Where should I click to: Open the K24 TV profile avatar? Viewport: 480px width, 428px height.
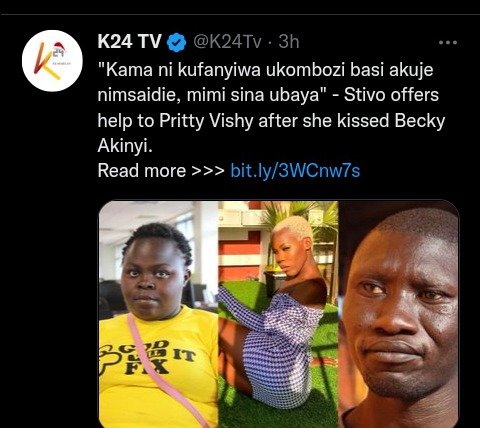pyautogui.click(x=52, y=61)
